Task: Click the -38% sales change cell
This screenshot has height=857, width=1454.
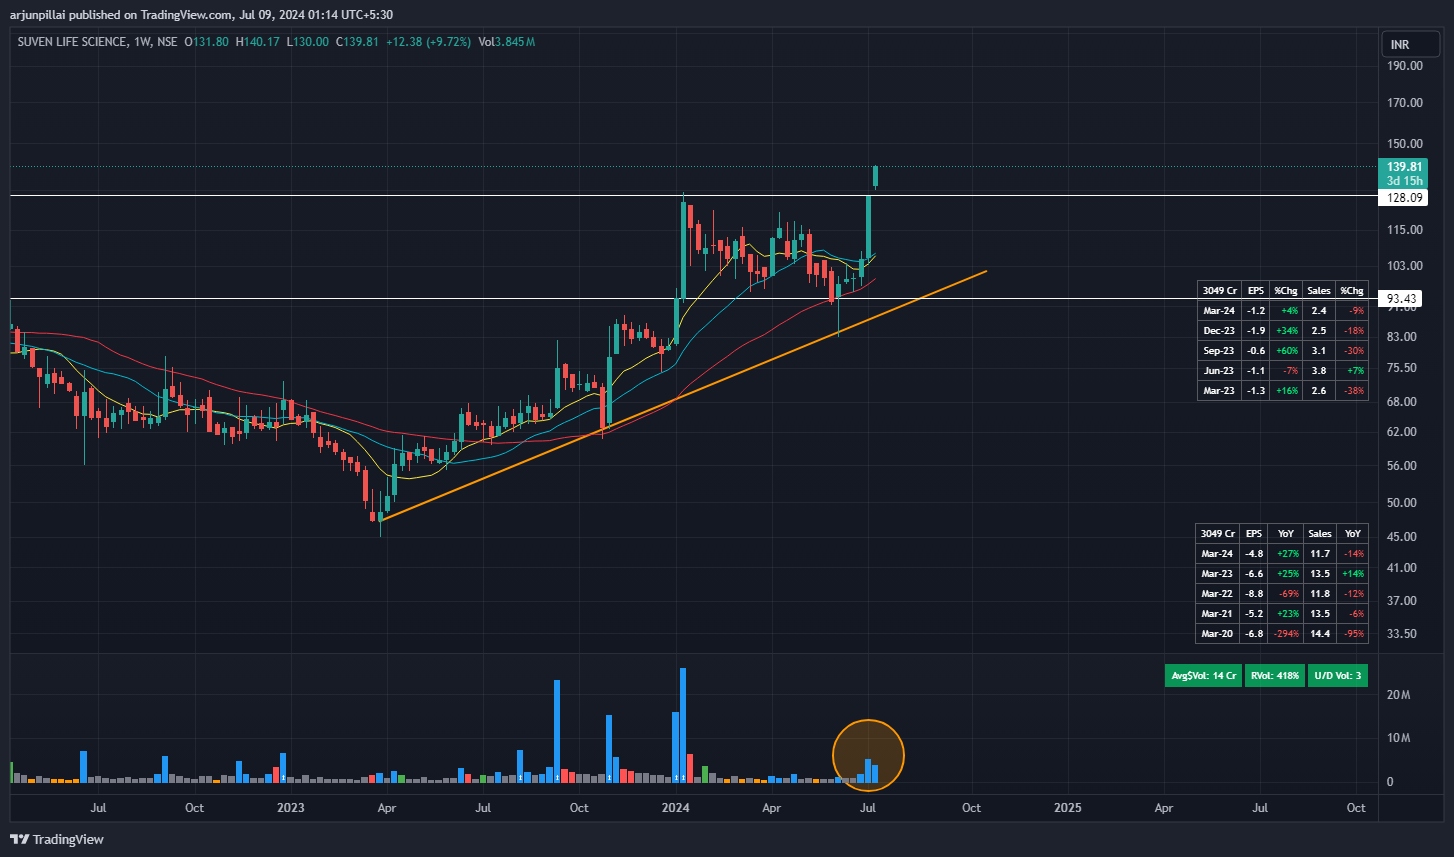Action: coord(1352,390)
